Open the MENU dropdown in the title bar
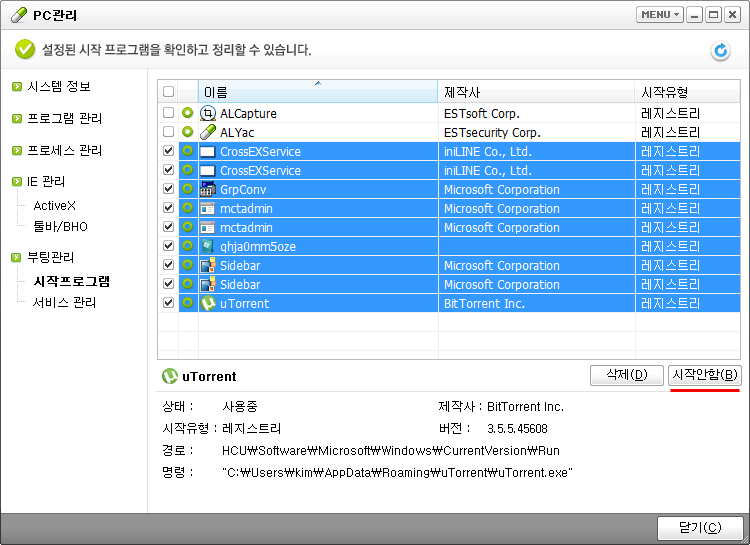Viewport: 750px width, 545px height. [660, 15]
